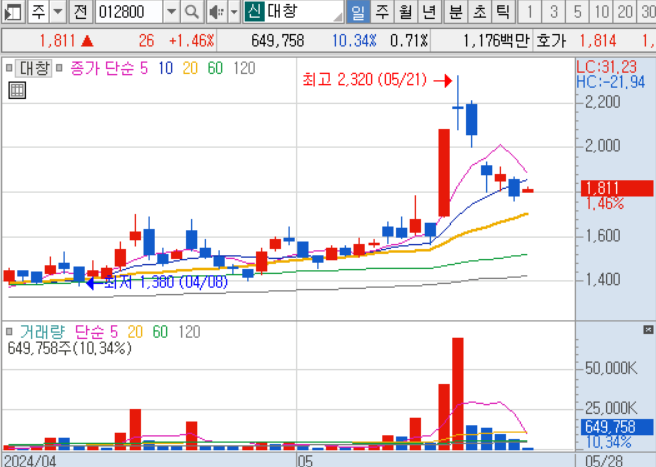The height and width of the screenshot is (467, 656).
Task: Switch to the 년 yearly chart tab
Action: [429, 12]
